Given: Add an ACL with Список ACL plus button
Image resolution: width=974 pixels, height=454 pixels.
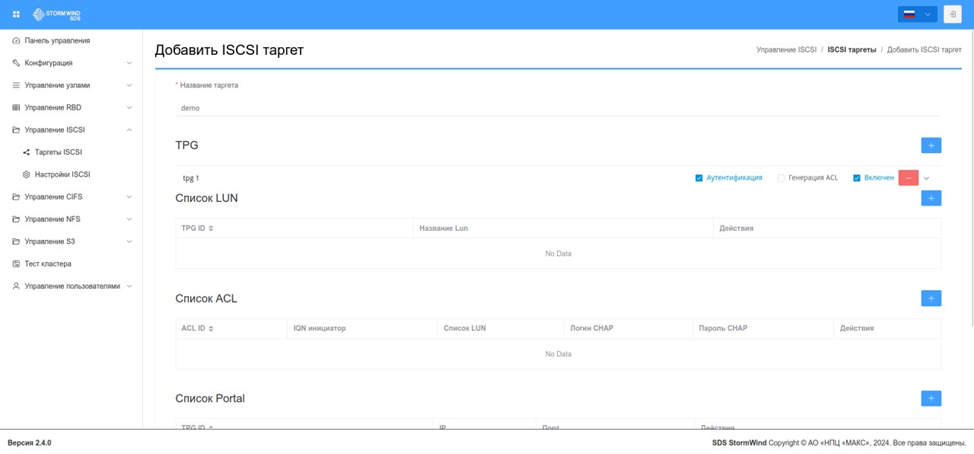Looking at the screenshot, I should [x=931, y=298].
